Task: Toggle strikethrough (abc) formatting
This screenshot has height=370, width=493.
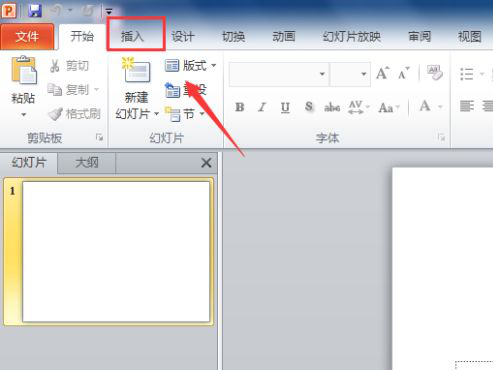Action: coord(332,107)
